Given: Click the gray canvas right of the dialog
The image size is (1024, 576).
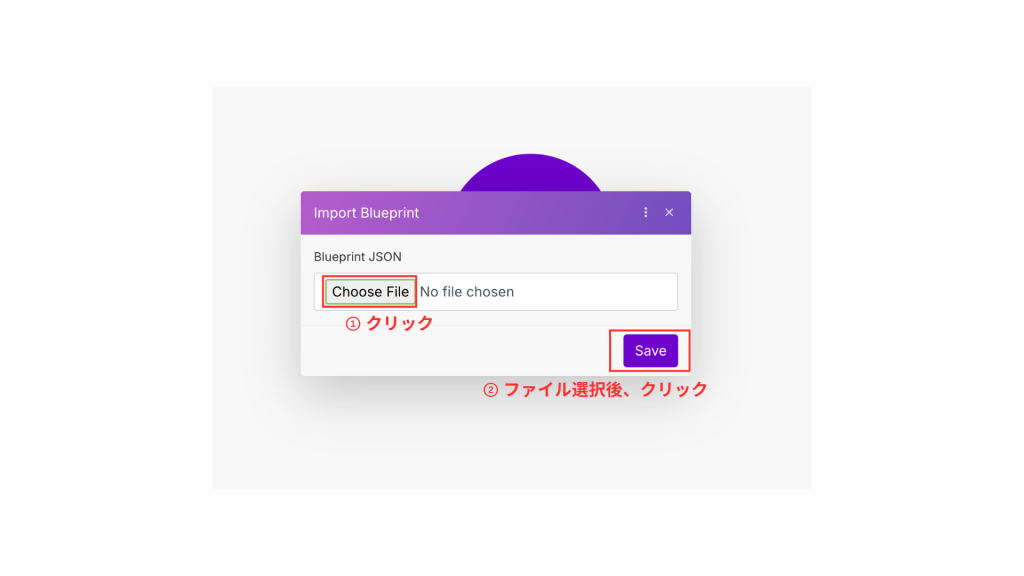Looking at the screenshot, I should tap(751, 287).
